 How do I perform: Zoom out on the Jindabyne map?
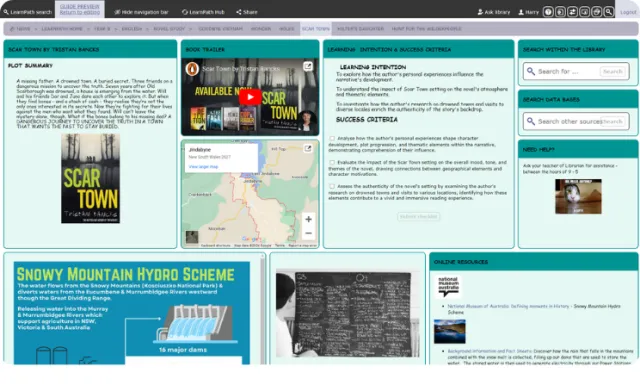click(308, 233)
